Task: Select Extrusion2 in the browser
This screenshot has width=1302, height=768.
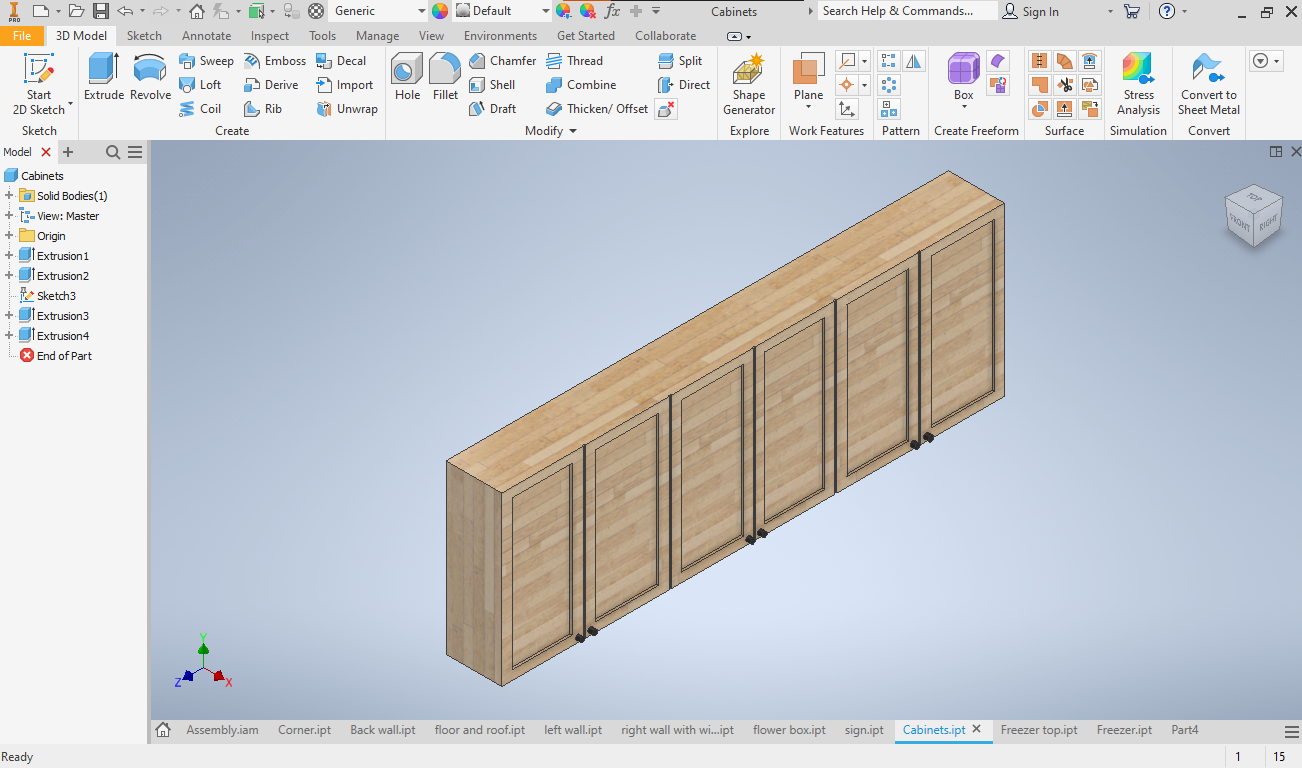Action: [x=55, y=276]
